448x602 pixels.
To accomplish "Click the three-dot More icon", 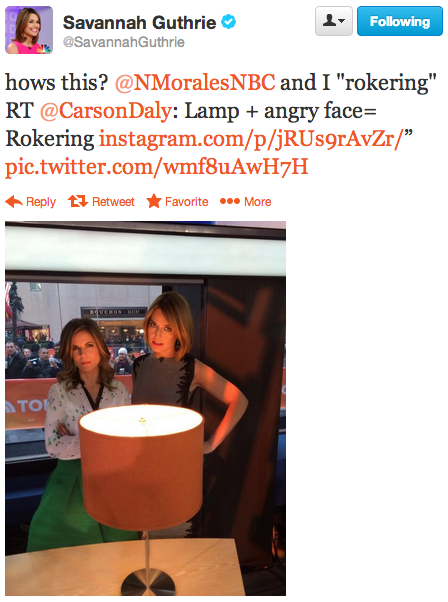I will click(230, 201).
